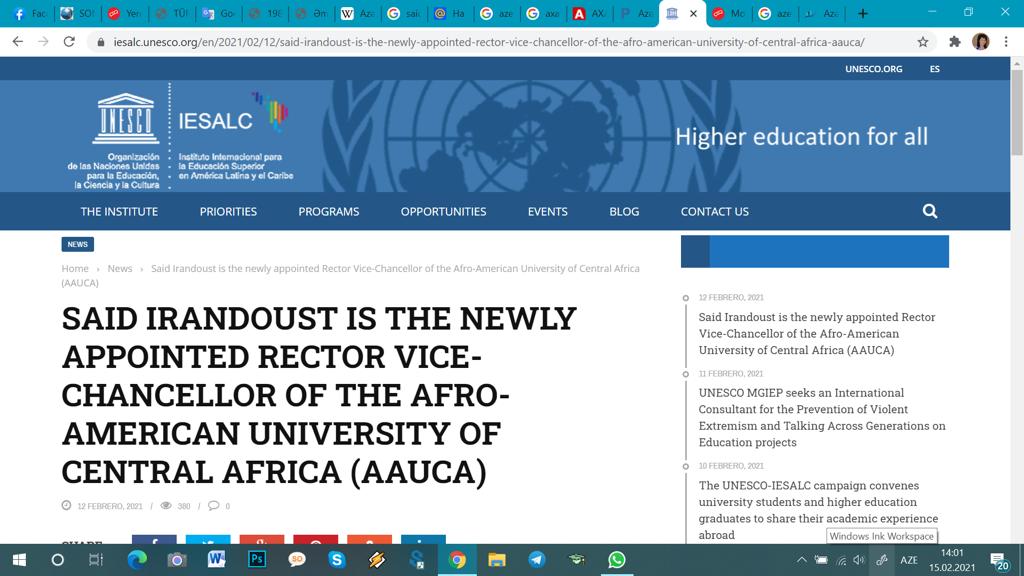Click the taskbar clock showing 14:01
Viewport: 1024px width, 576px height.
pos(952,560)
